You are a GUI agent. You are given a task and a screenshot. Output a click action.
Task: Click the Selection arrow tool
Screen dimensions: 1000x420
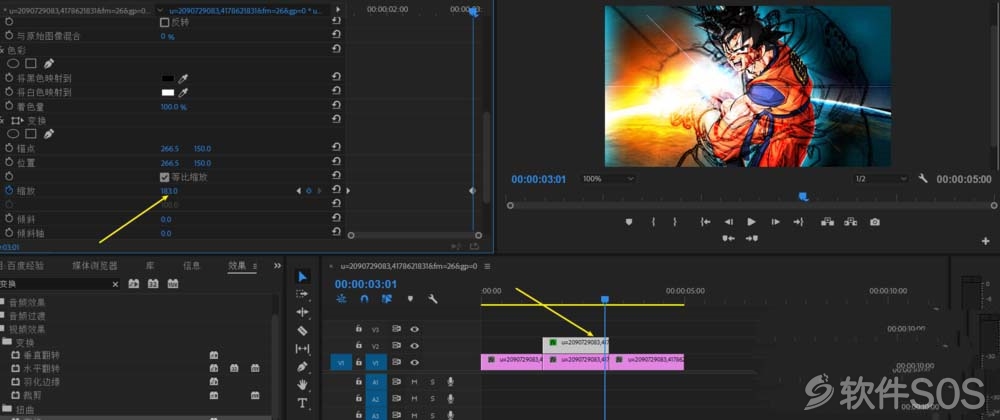pyautogui.click(x=302, y=276)
